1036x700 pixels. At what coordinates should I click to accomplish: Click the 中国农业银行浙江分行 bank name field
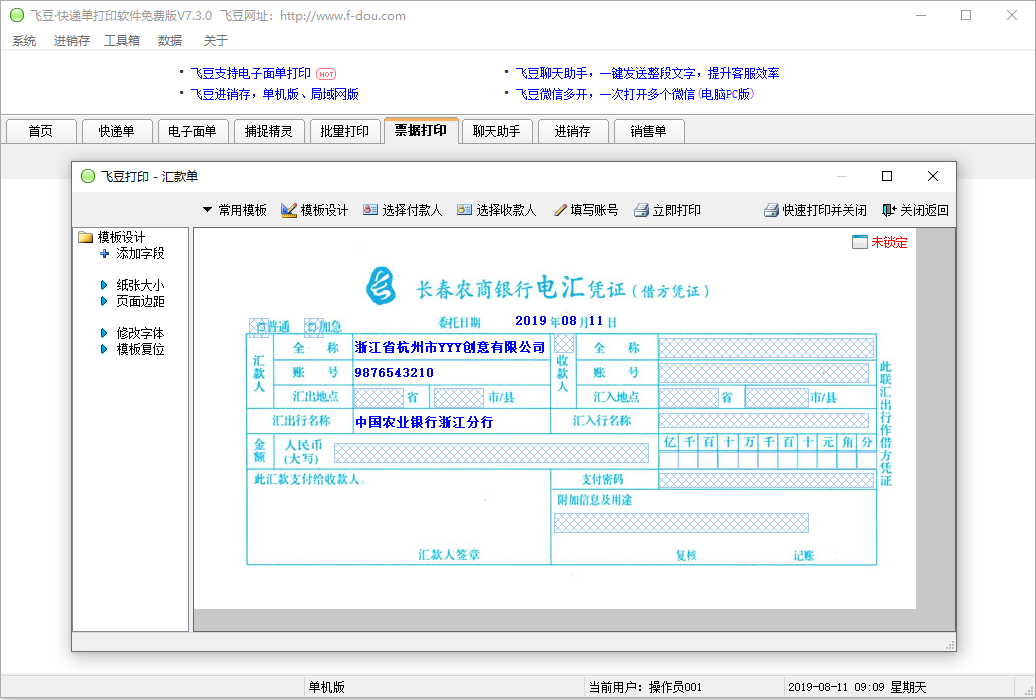(x=424, y=422)
